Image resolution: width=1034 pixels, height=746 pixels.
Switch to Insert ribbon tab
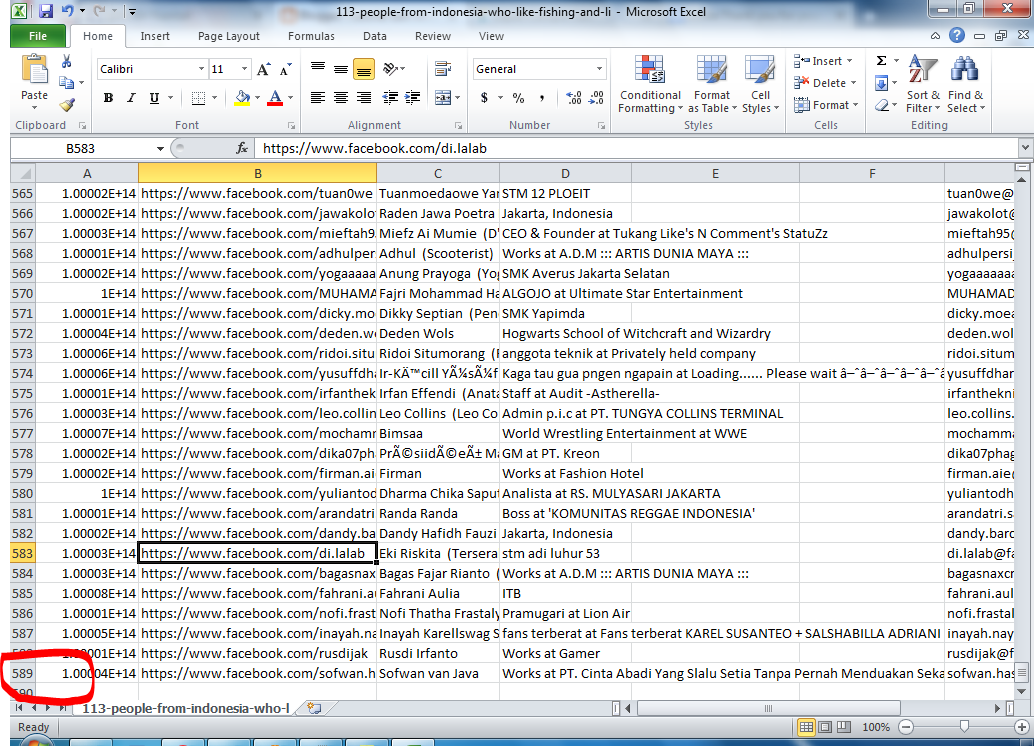coord(155,36)
